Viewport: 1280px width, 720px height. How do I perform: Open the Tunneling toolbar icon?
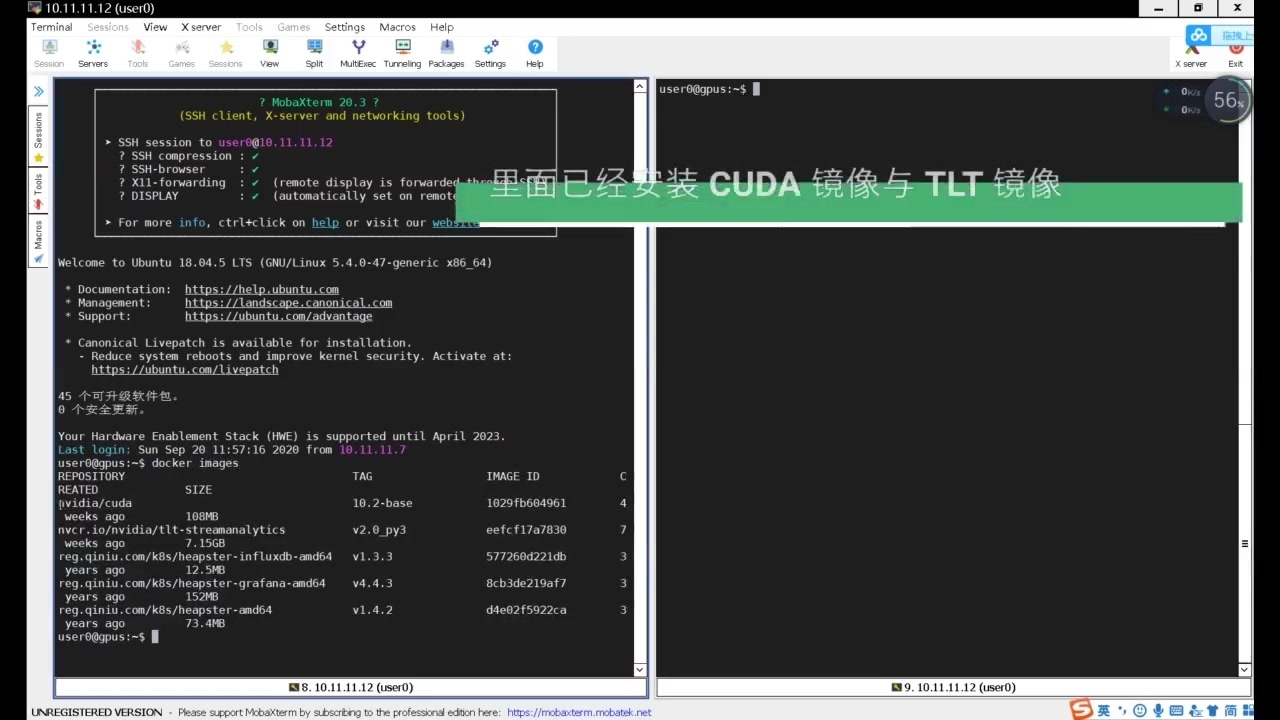[x=402, y=54]
